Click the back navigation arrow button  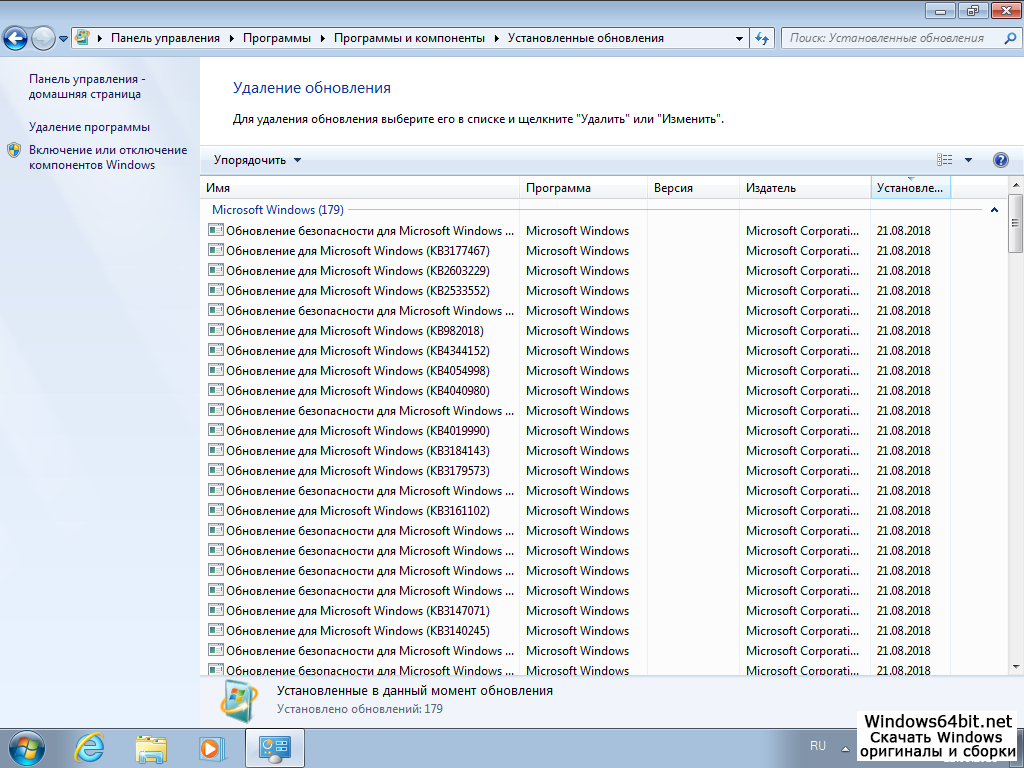pos(15,38)
